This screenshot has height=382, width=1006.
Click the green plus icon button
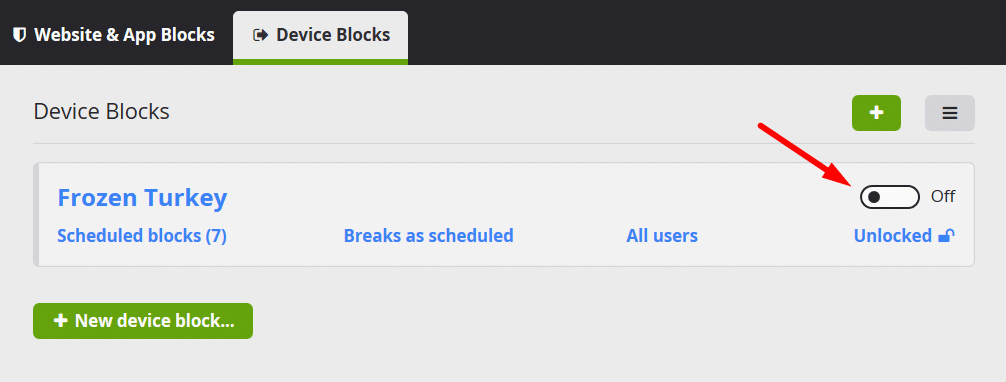(876, 113)
